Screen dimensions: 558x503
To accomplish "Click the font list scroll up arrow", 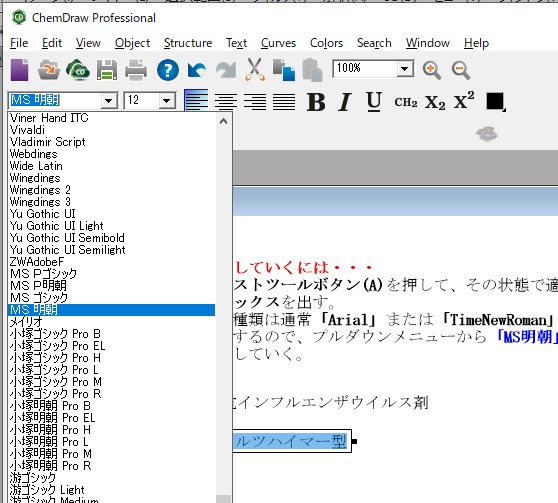I will click(223, 122).
